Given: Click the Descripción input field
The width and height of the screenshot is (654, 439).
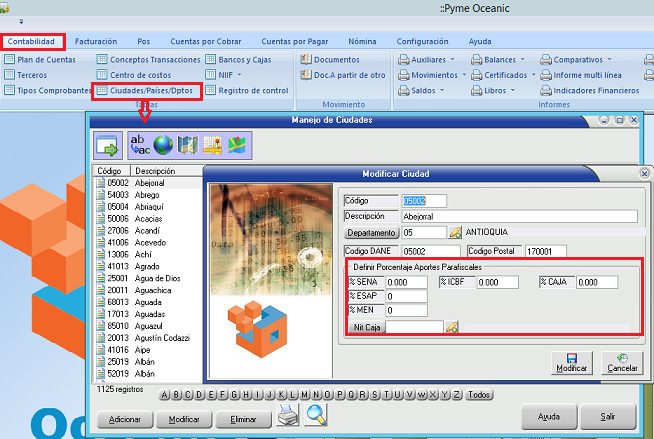Looking at the screenshot, I should (519, 216).
